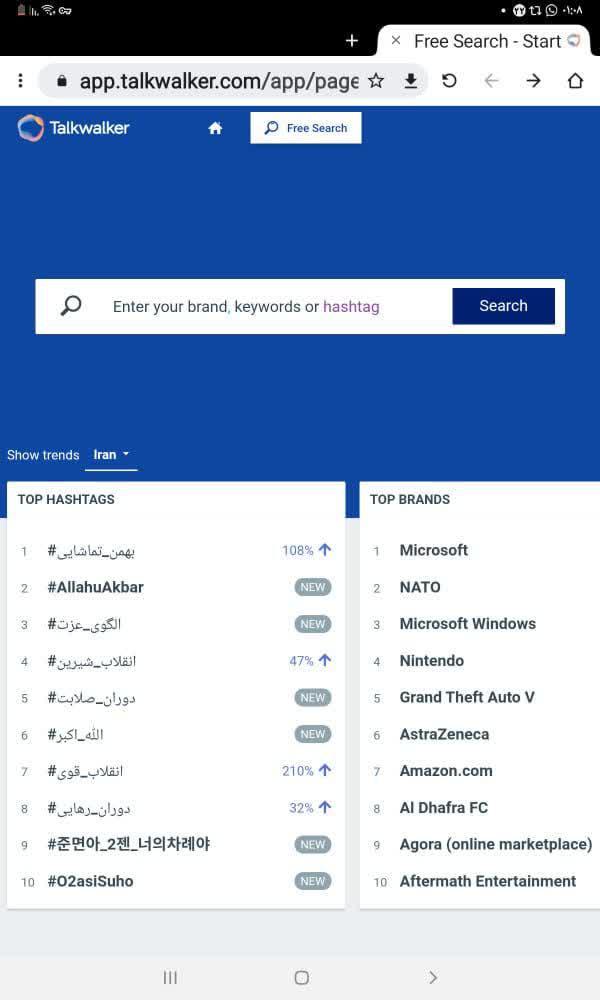Viewport: 600px width, 1000px height.
Task: Tap the download icon in address bar
Action: click(x=411, y=80)
